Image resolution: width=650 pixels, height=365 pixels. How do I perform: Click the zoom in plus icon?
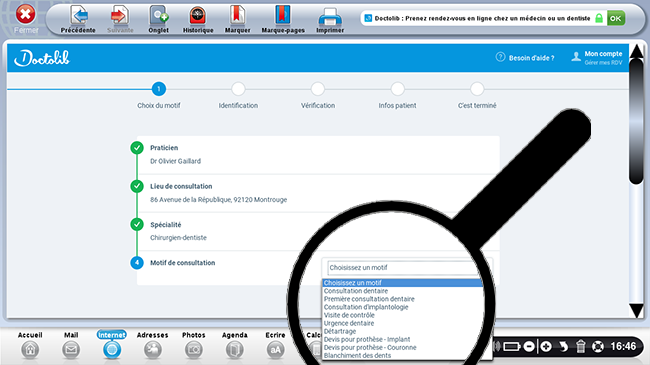[546, 346]
